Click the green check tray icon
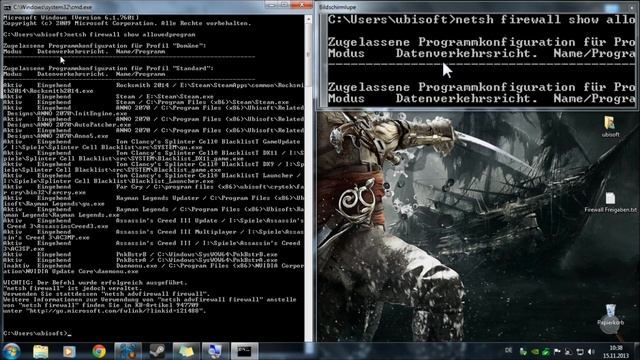The width and height of the screenshot is (640, 360). (x=546, y=351)
